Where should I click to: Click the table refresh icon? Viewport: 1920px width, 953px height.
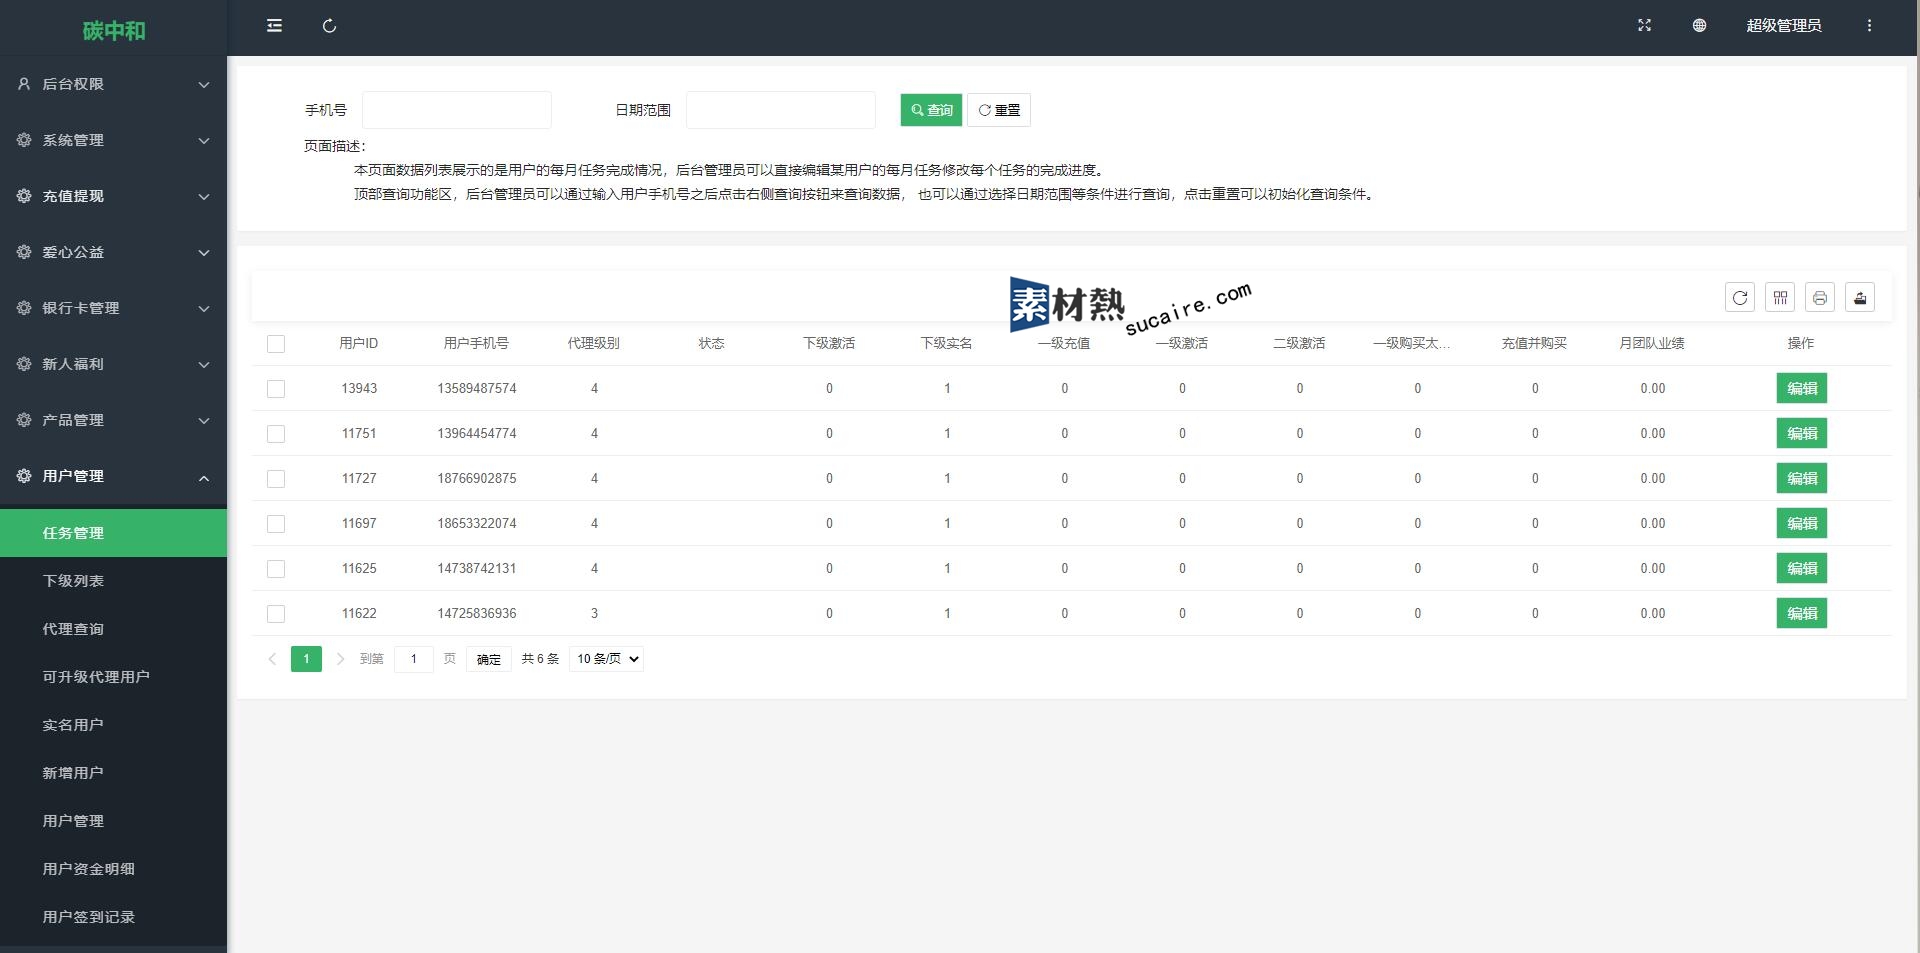click(1740, 297)
